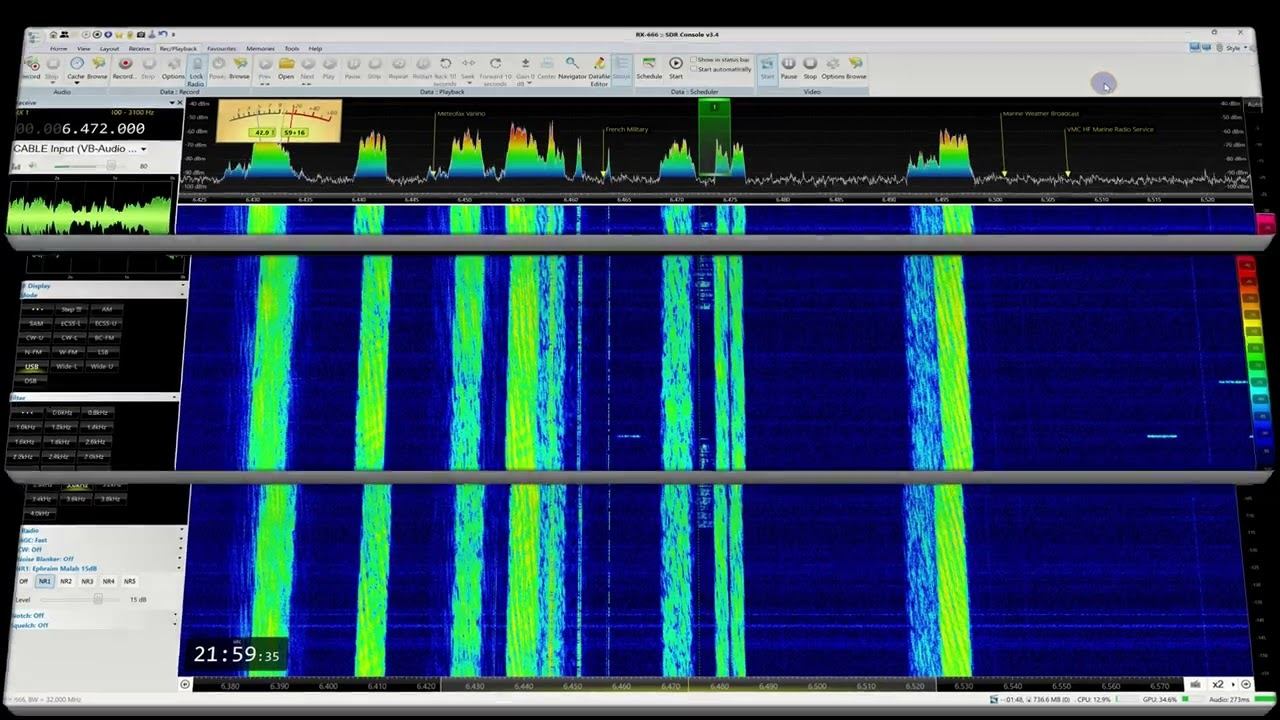Open the Receive ribbon tab

coord(139,48)
